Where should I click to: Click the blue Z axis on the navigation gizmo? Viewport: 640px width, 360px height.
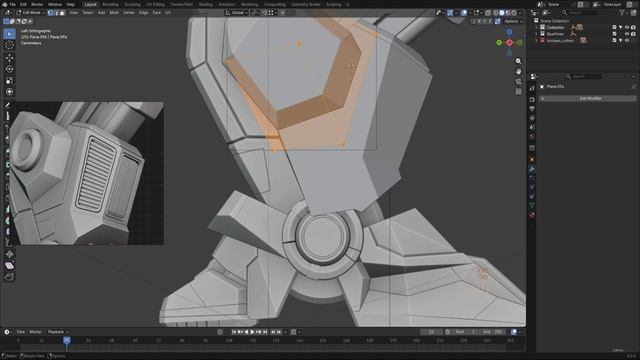click(x=509, y=32)
